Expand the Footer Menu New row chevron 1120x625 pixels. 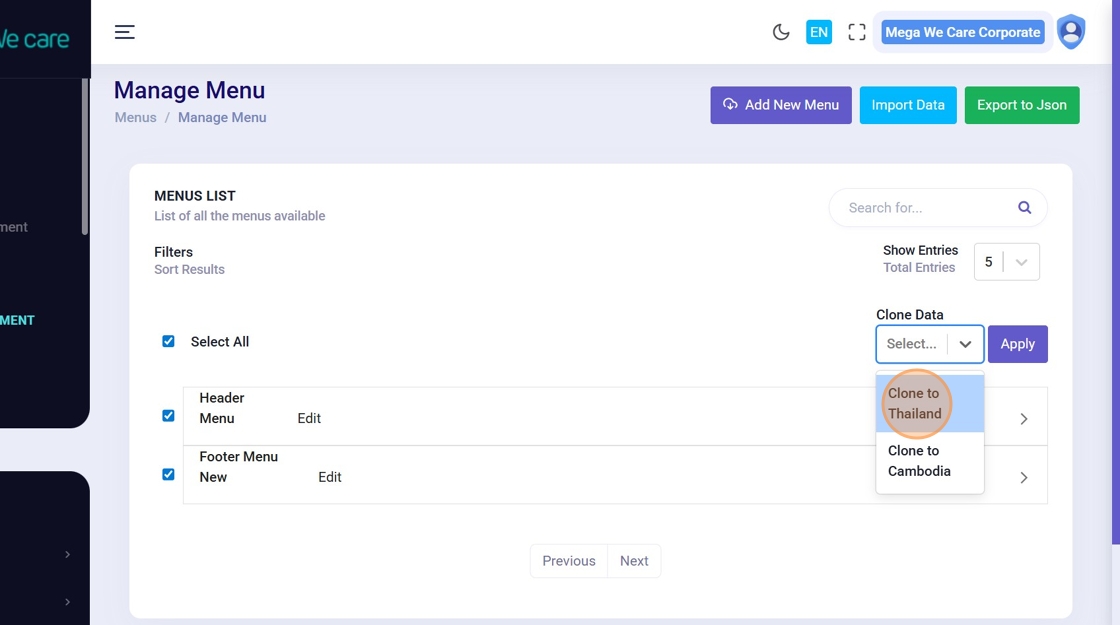(1023, 478)
